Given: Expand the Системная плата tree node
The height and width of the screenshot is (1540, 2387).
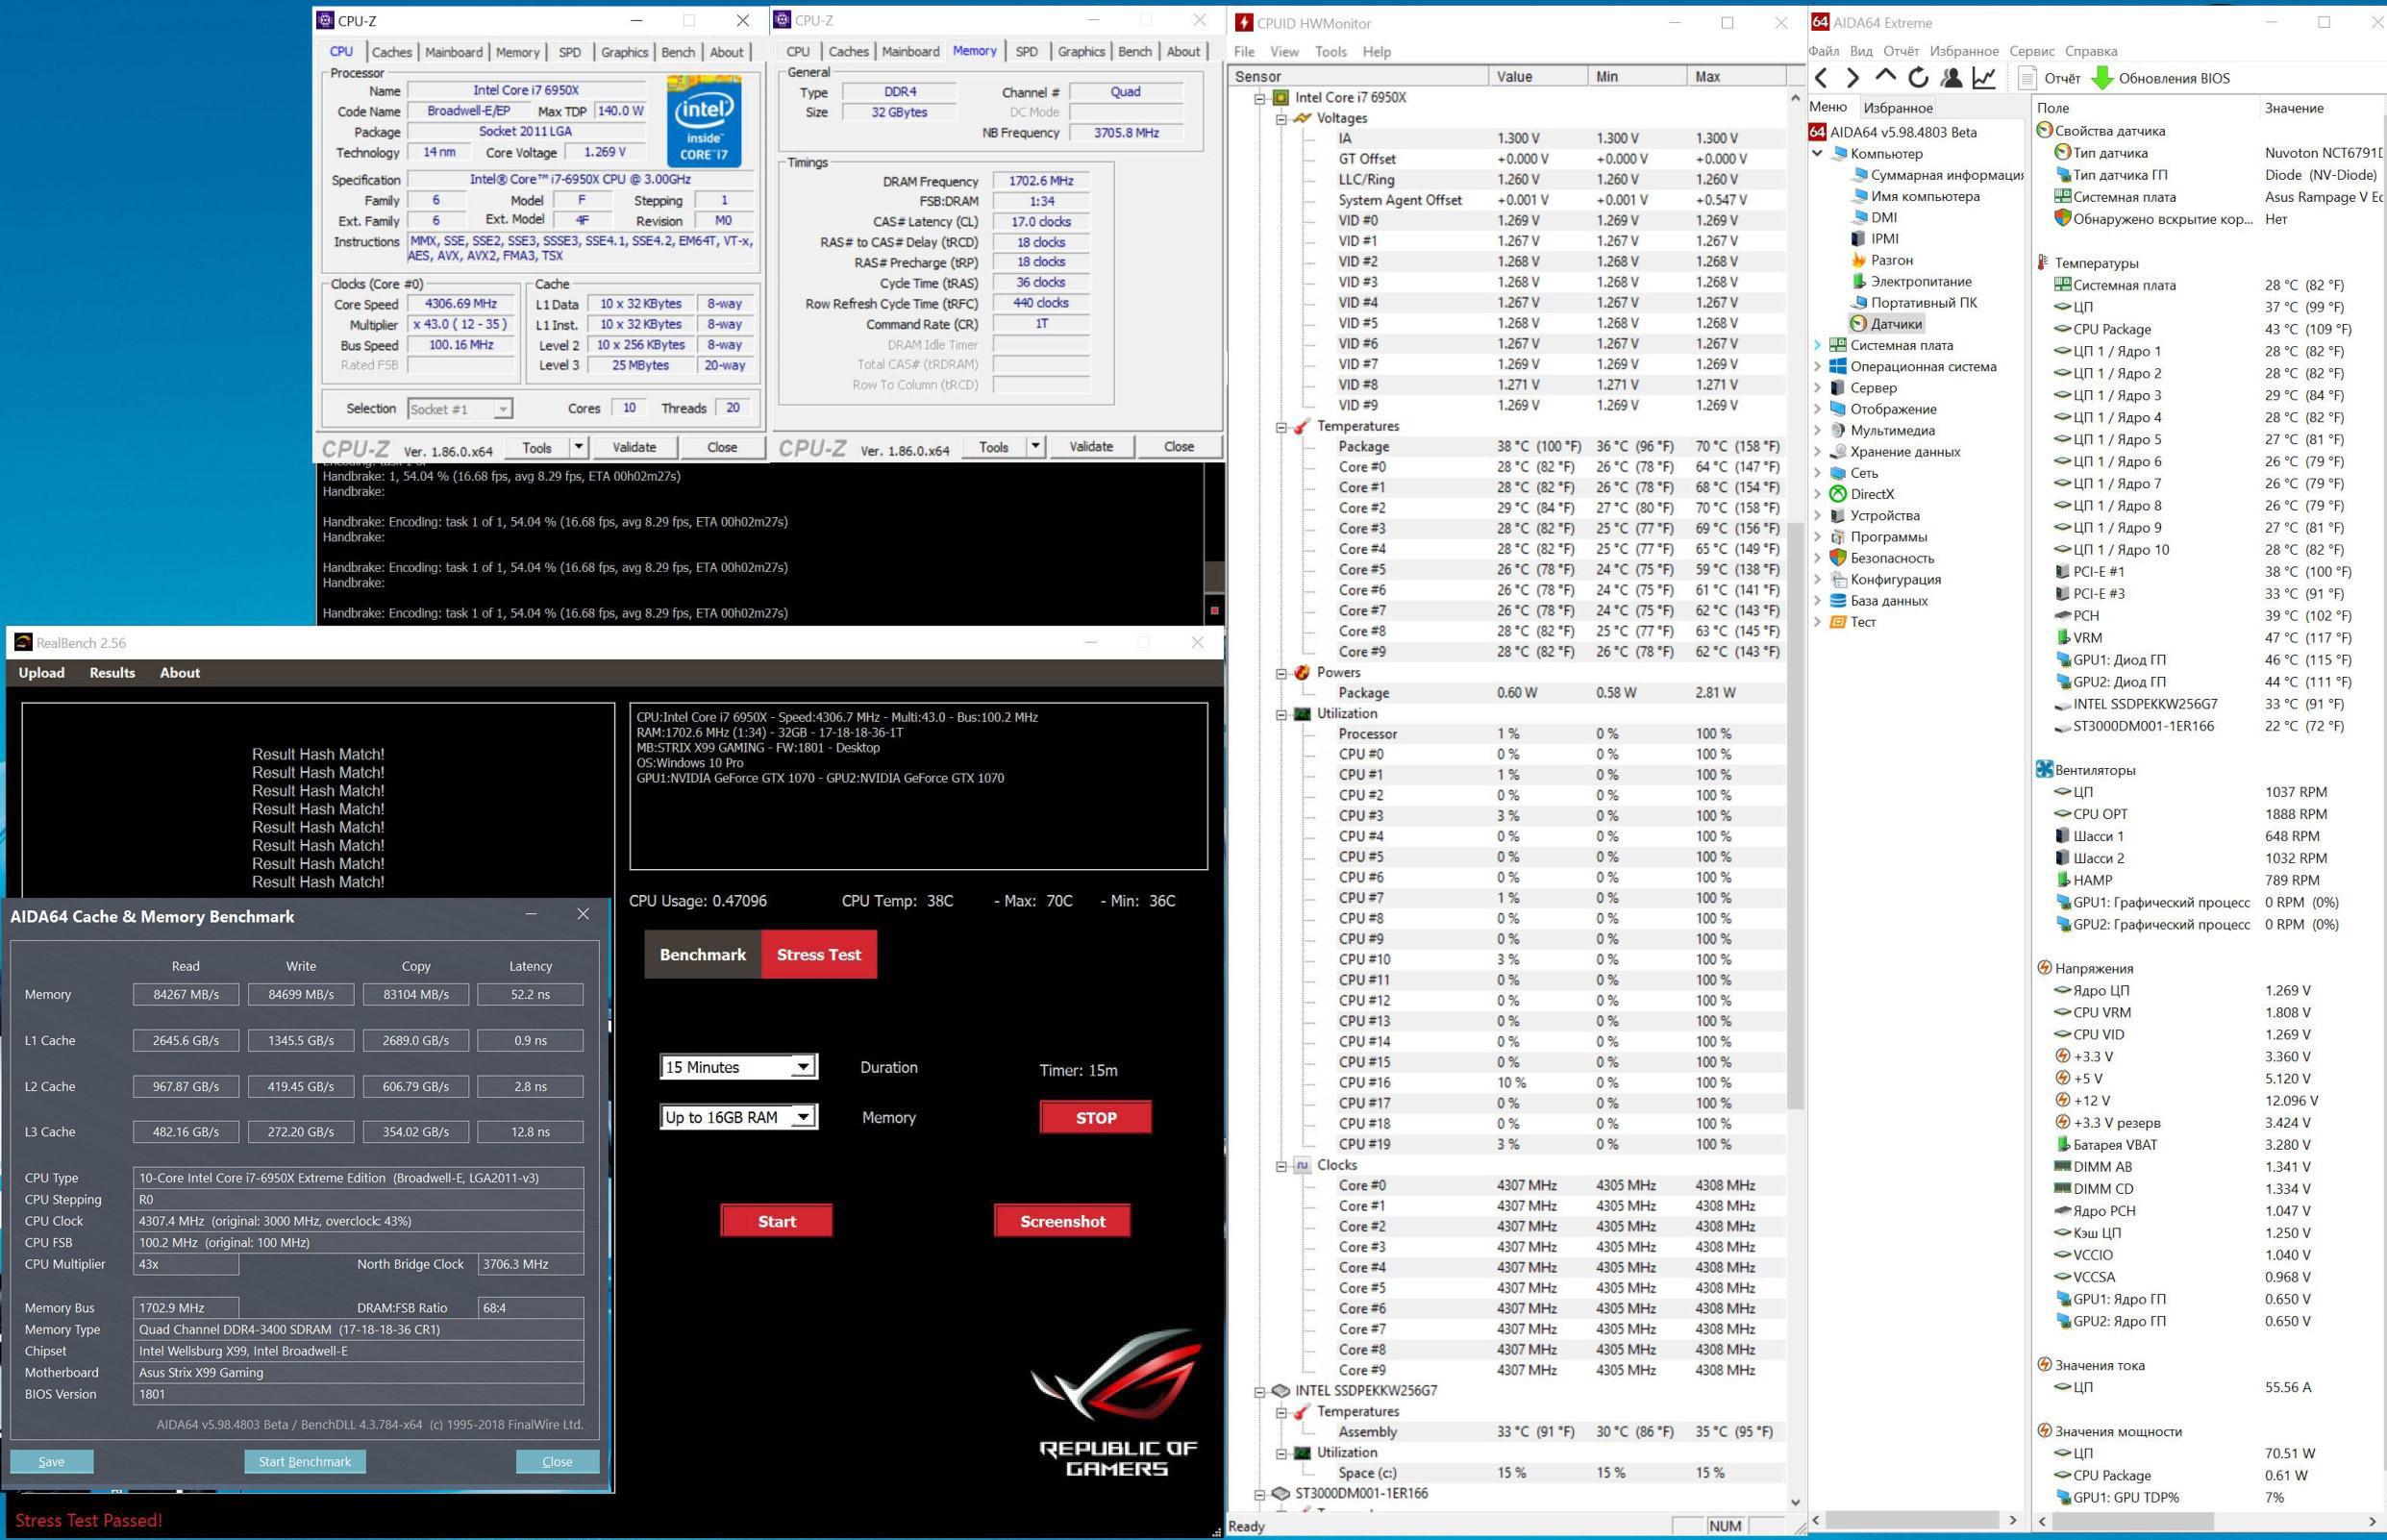Looking at the screenshot, I should [x=1817, y=345].
